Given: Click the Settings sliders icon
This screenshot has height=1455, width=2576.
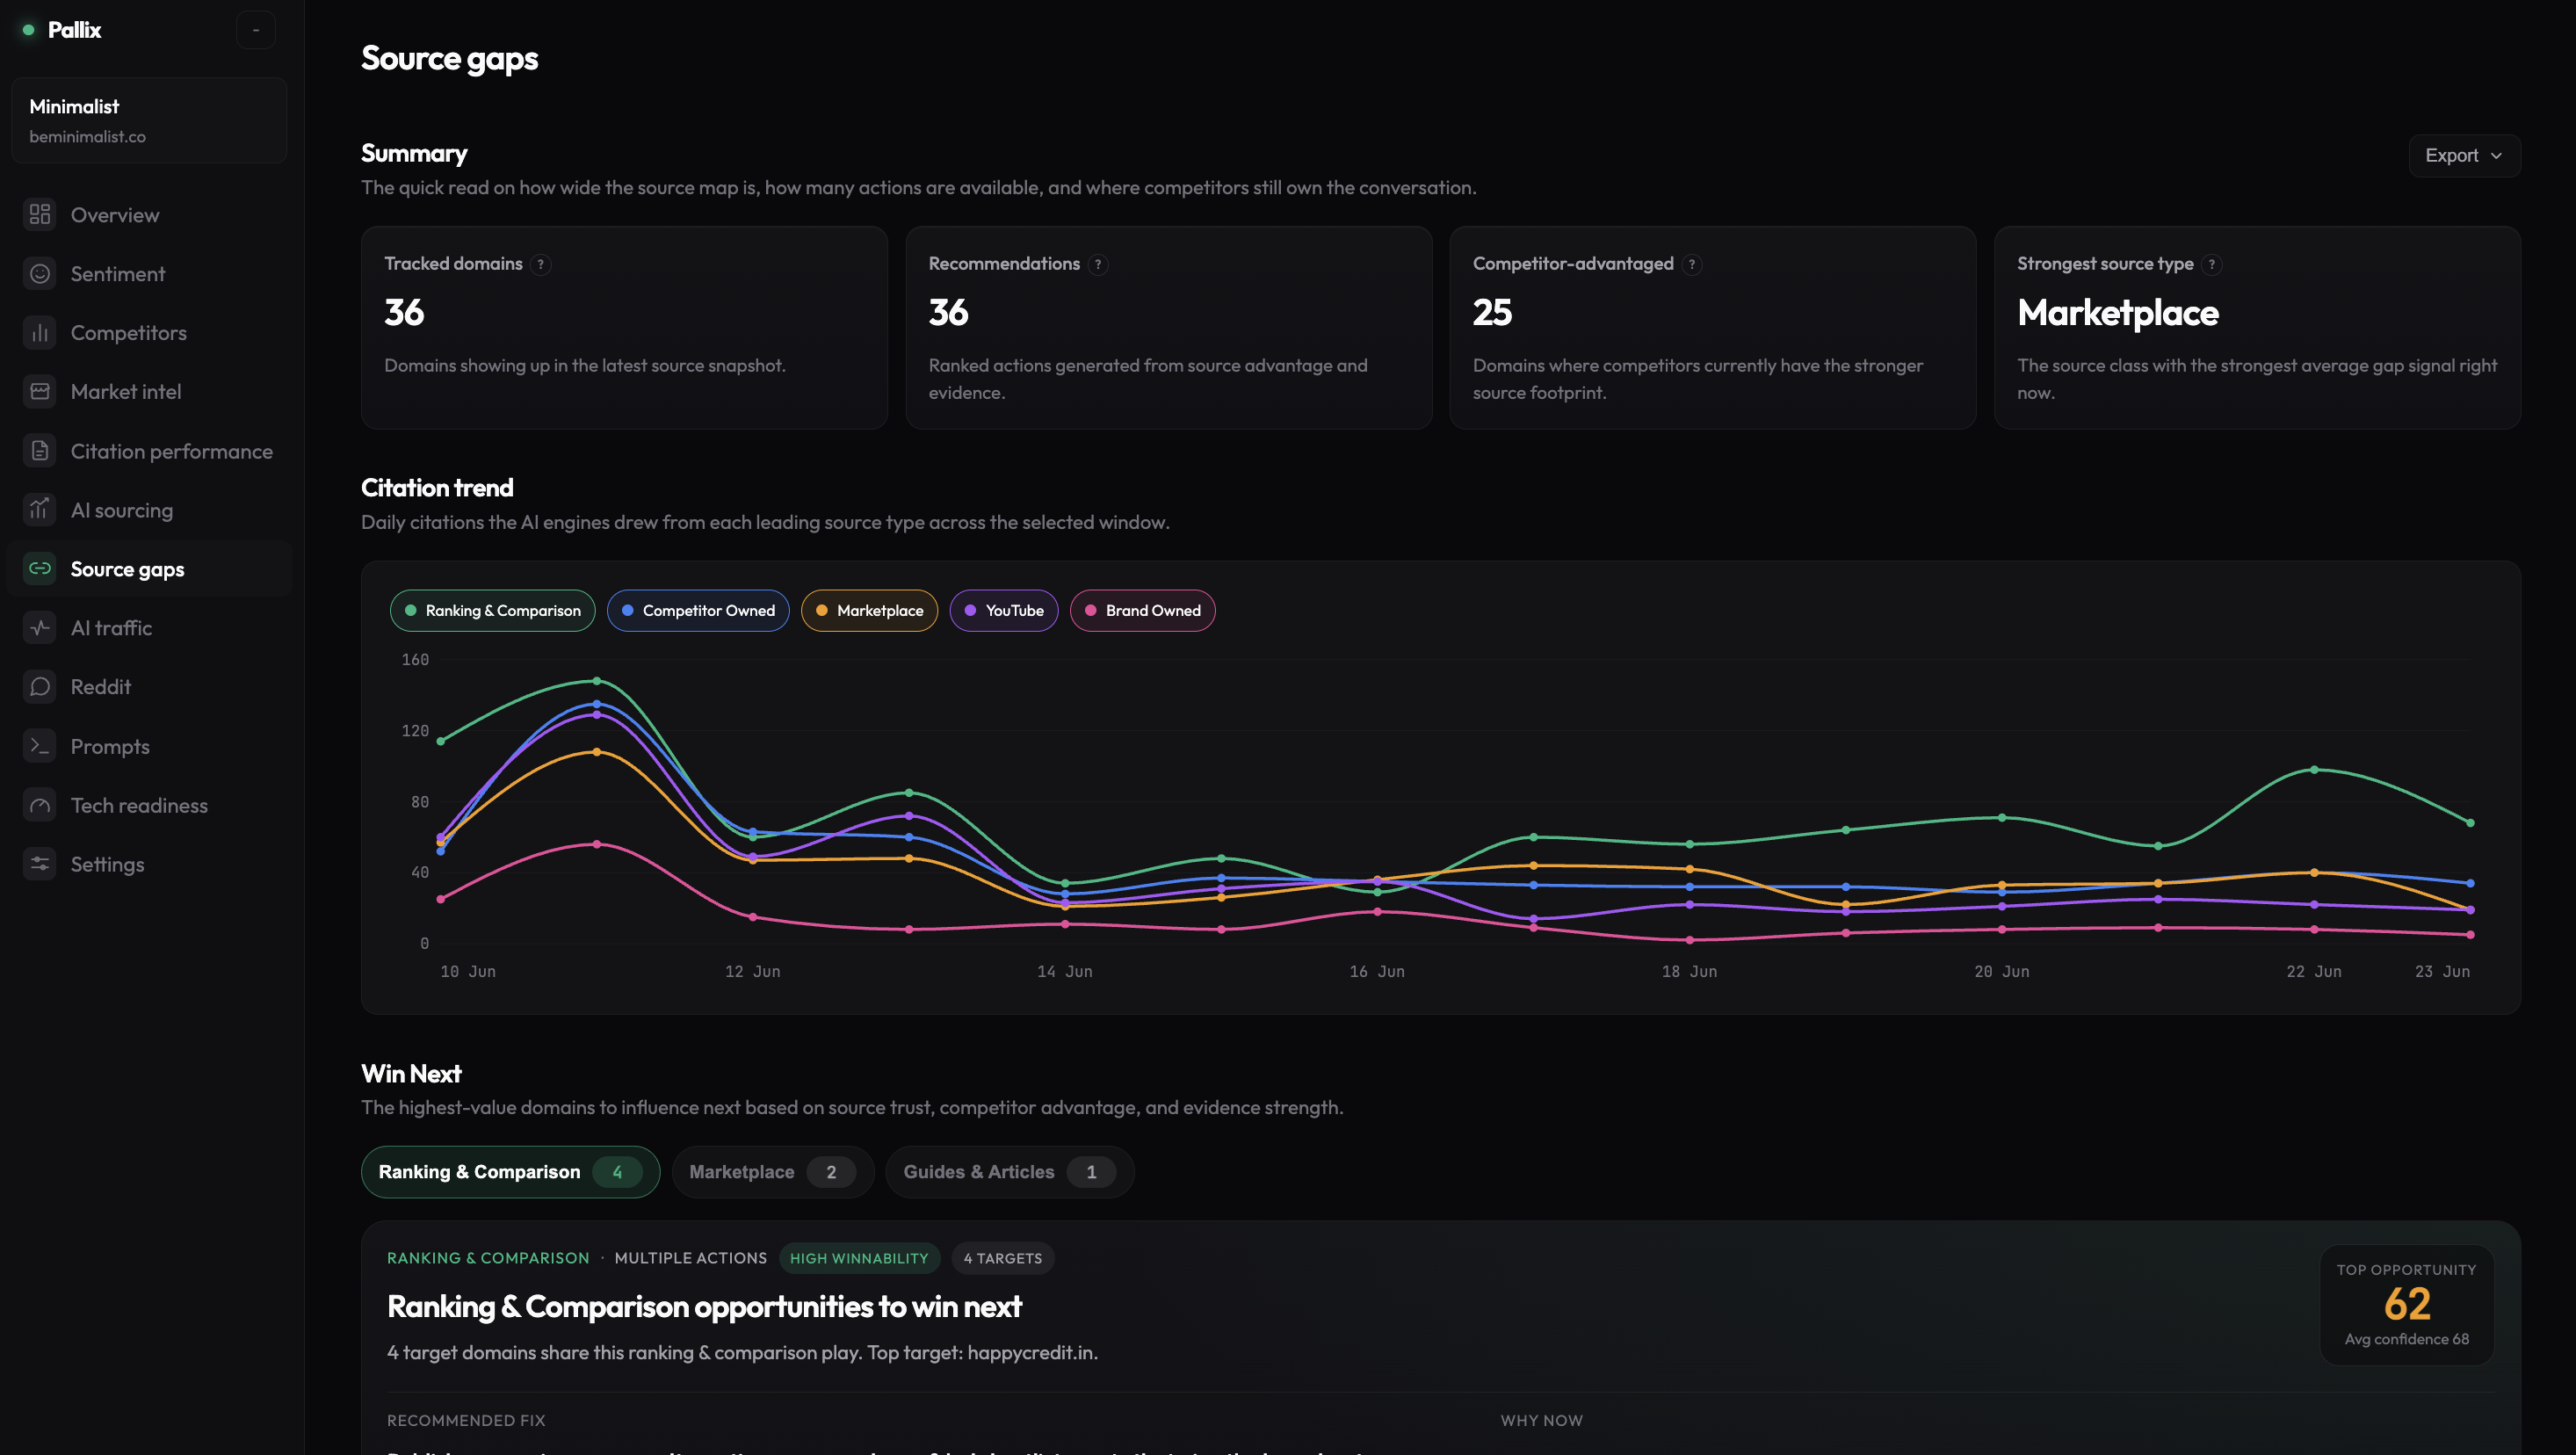Looking at the screenshot, I should pyautogui.click(x=40, y=864).
